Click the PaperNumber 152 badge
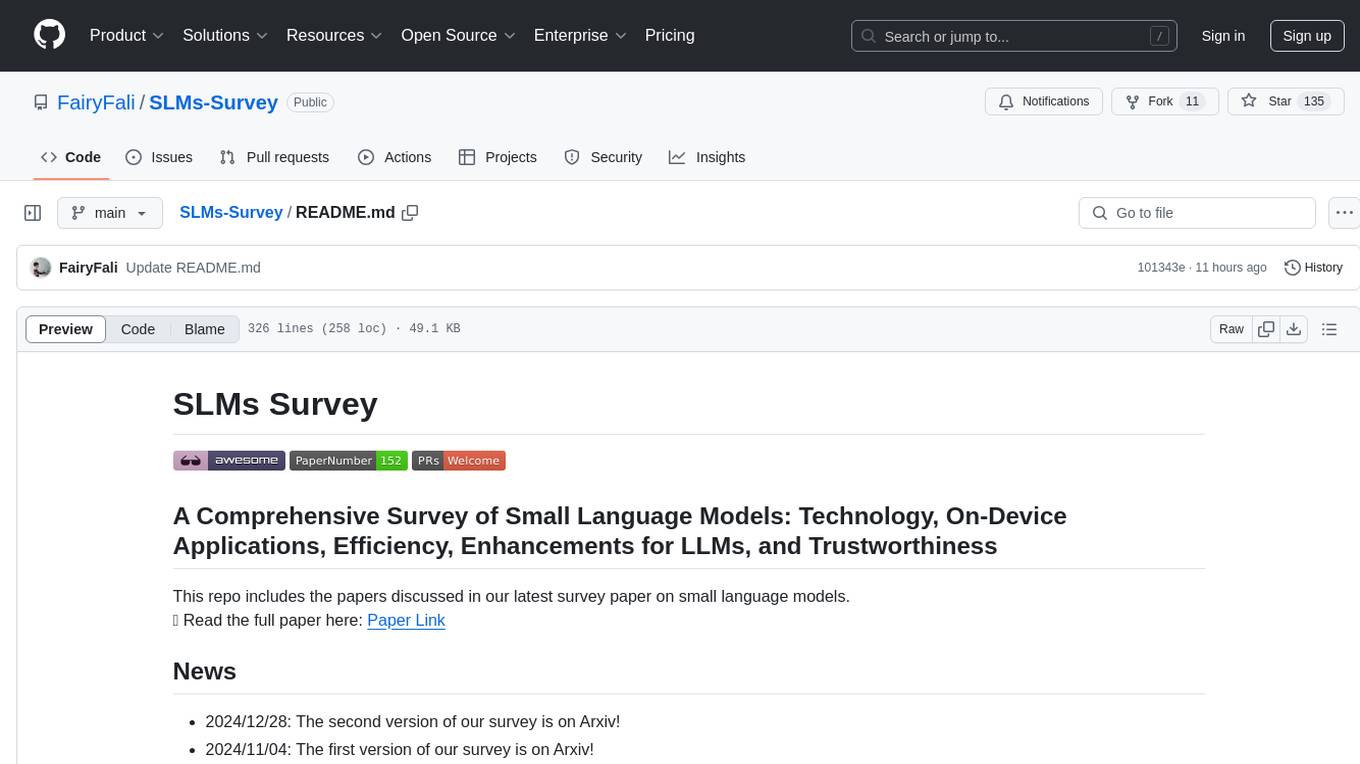 (348, 461)
